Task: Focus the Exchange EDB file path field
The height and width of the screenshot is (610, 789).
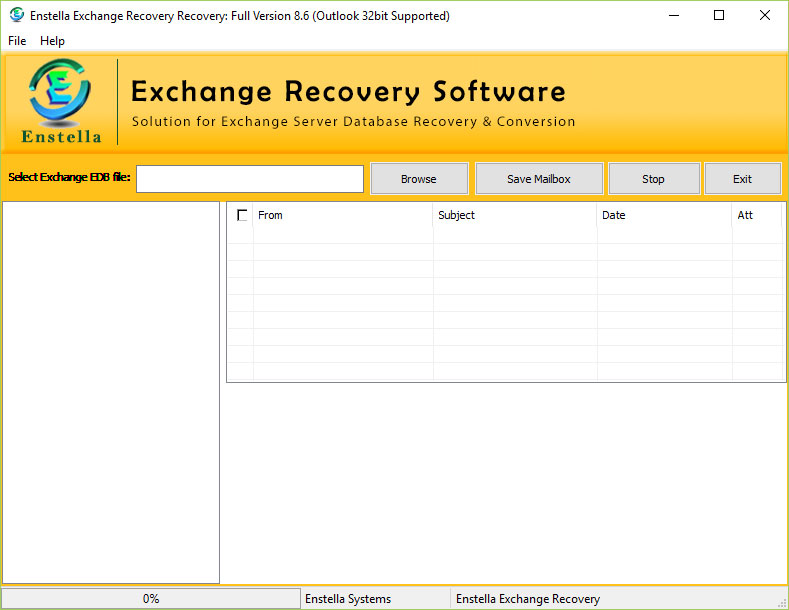Action: pyautogui.click(x=250, y=179)
